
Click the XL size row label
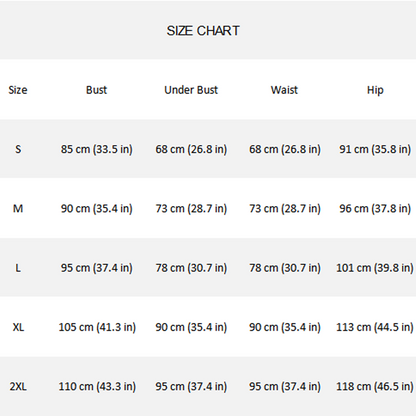(x=18, y=327)
